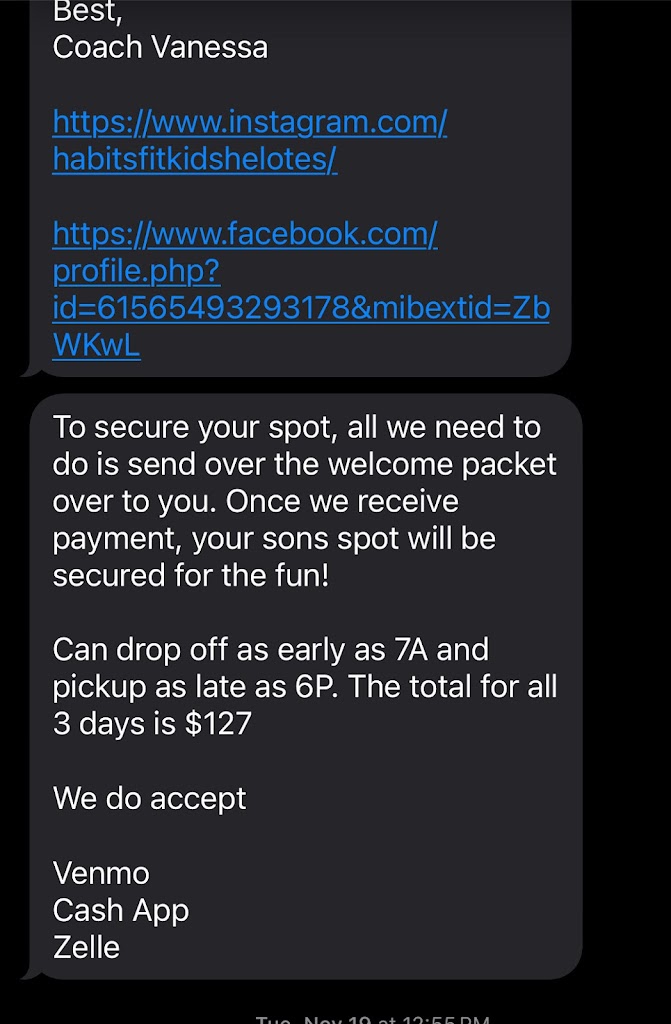Tap the word "Venmo"
The height and width of the screenshot is (1024, 671).
click(101, 873)
